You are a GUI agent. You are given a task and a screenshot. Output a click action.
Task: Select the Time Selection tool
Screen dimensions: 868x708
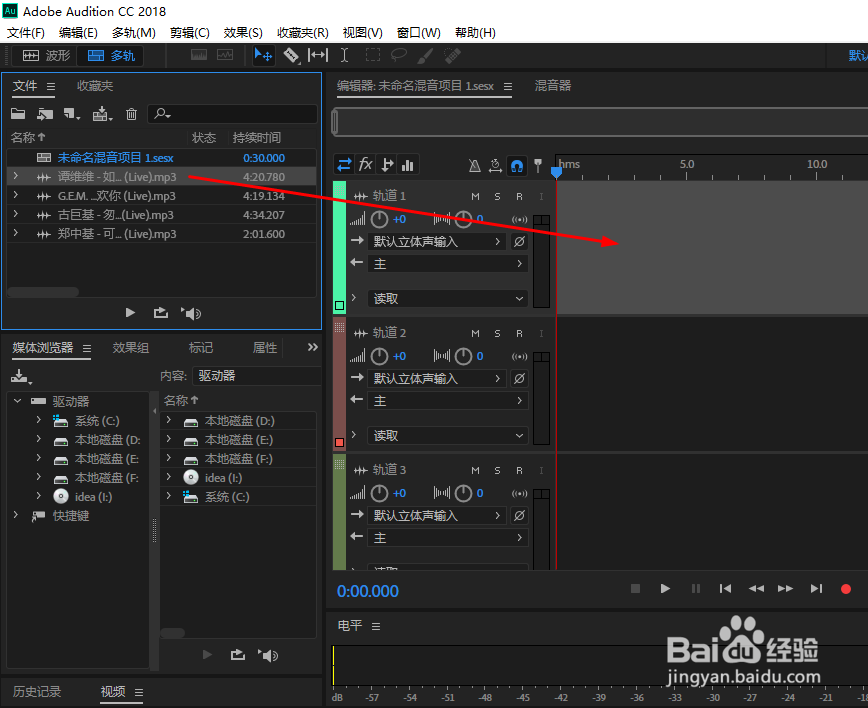(x=344, y=55)
